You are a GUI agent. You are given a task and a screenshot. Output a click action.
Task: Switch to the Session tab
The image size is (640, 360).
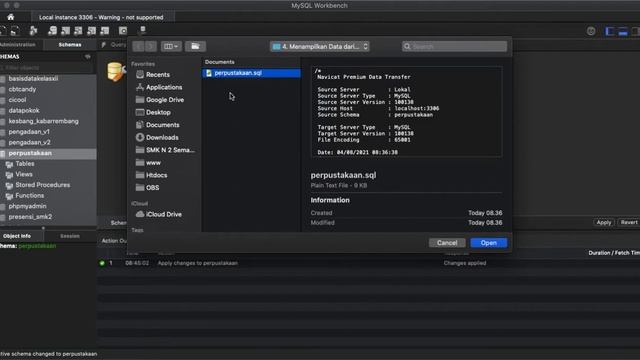70,236
